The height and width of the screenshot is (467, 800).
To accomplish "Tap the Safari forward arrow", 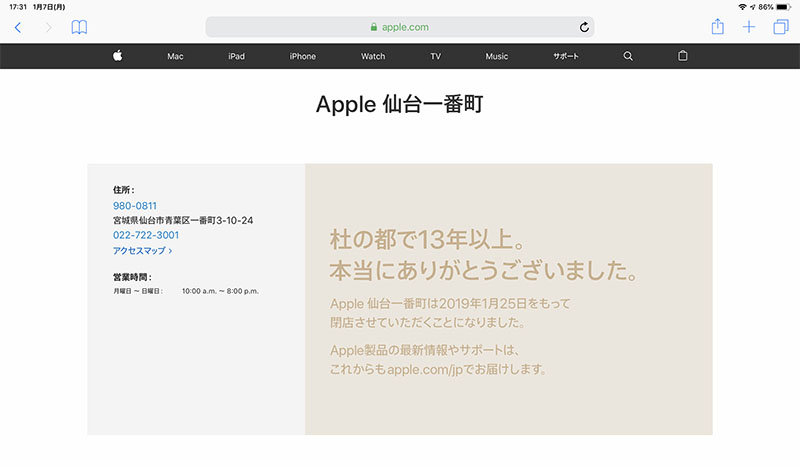I will pyautogui.click(x=48, y=28).
